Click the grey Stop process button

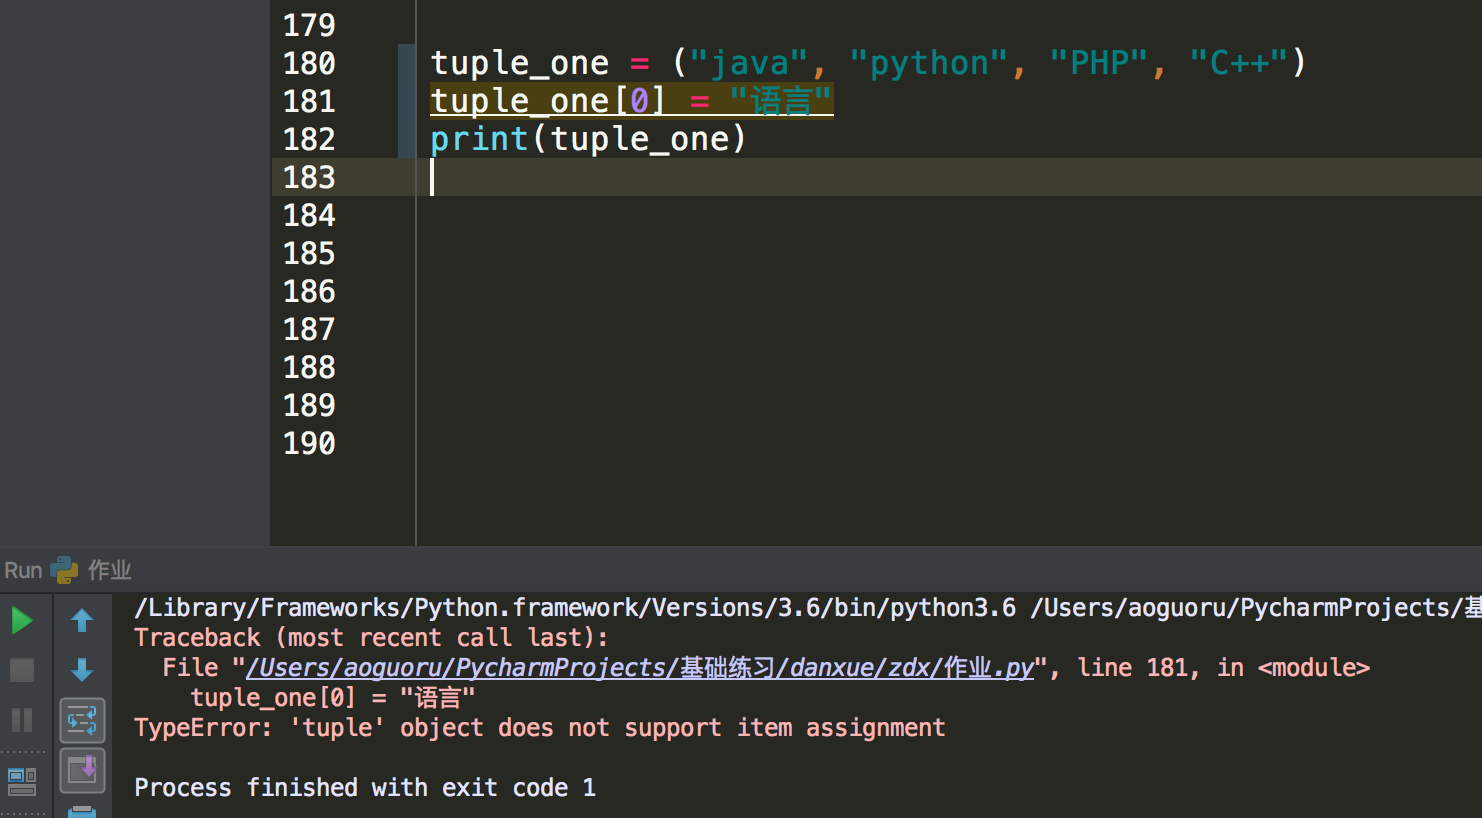(x=22, y=670)
